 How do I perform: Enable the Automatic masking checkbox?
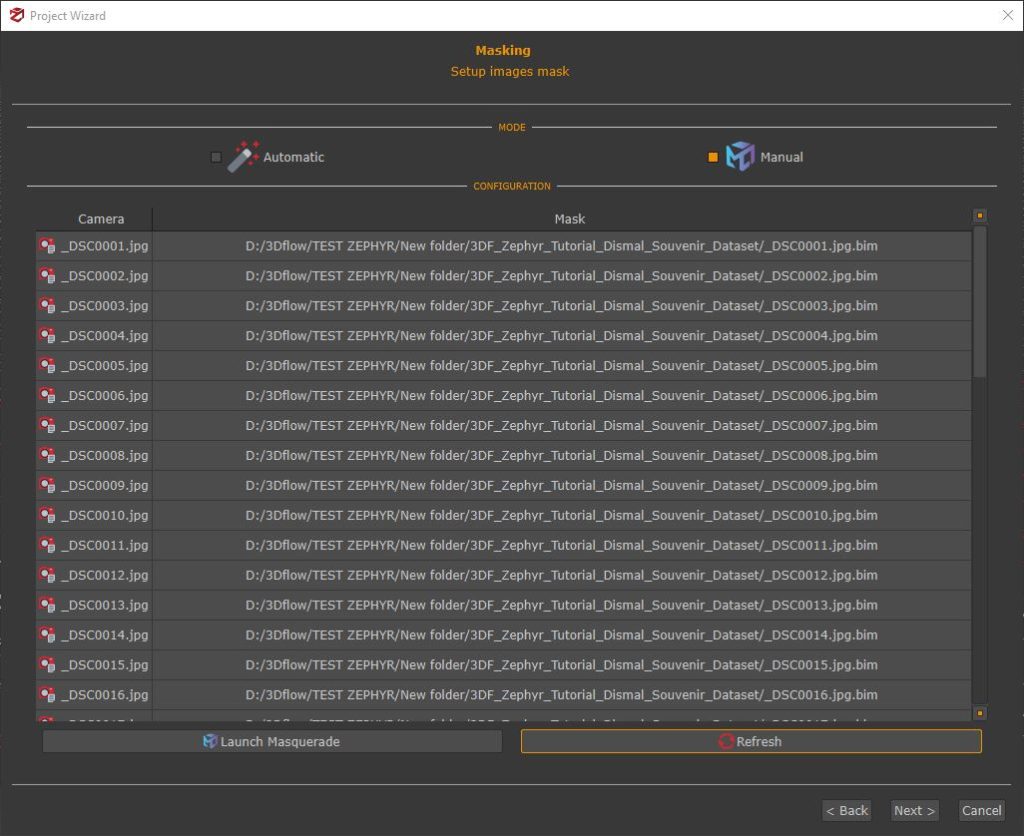[216, 157]
